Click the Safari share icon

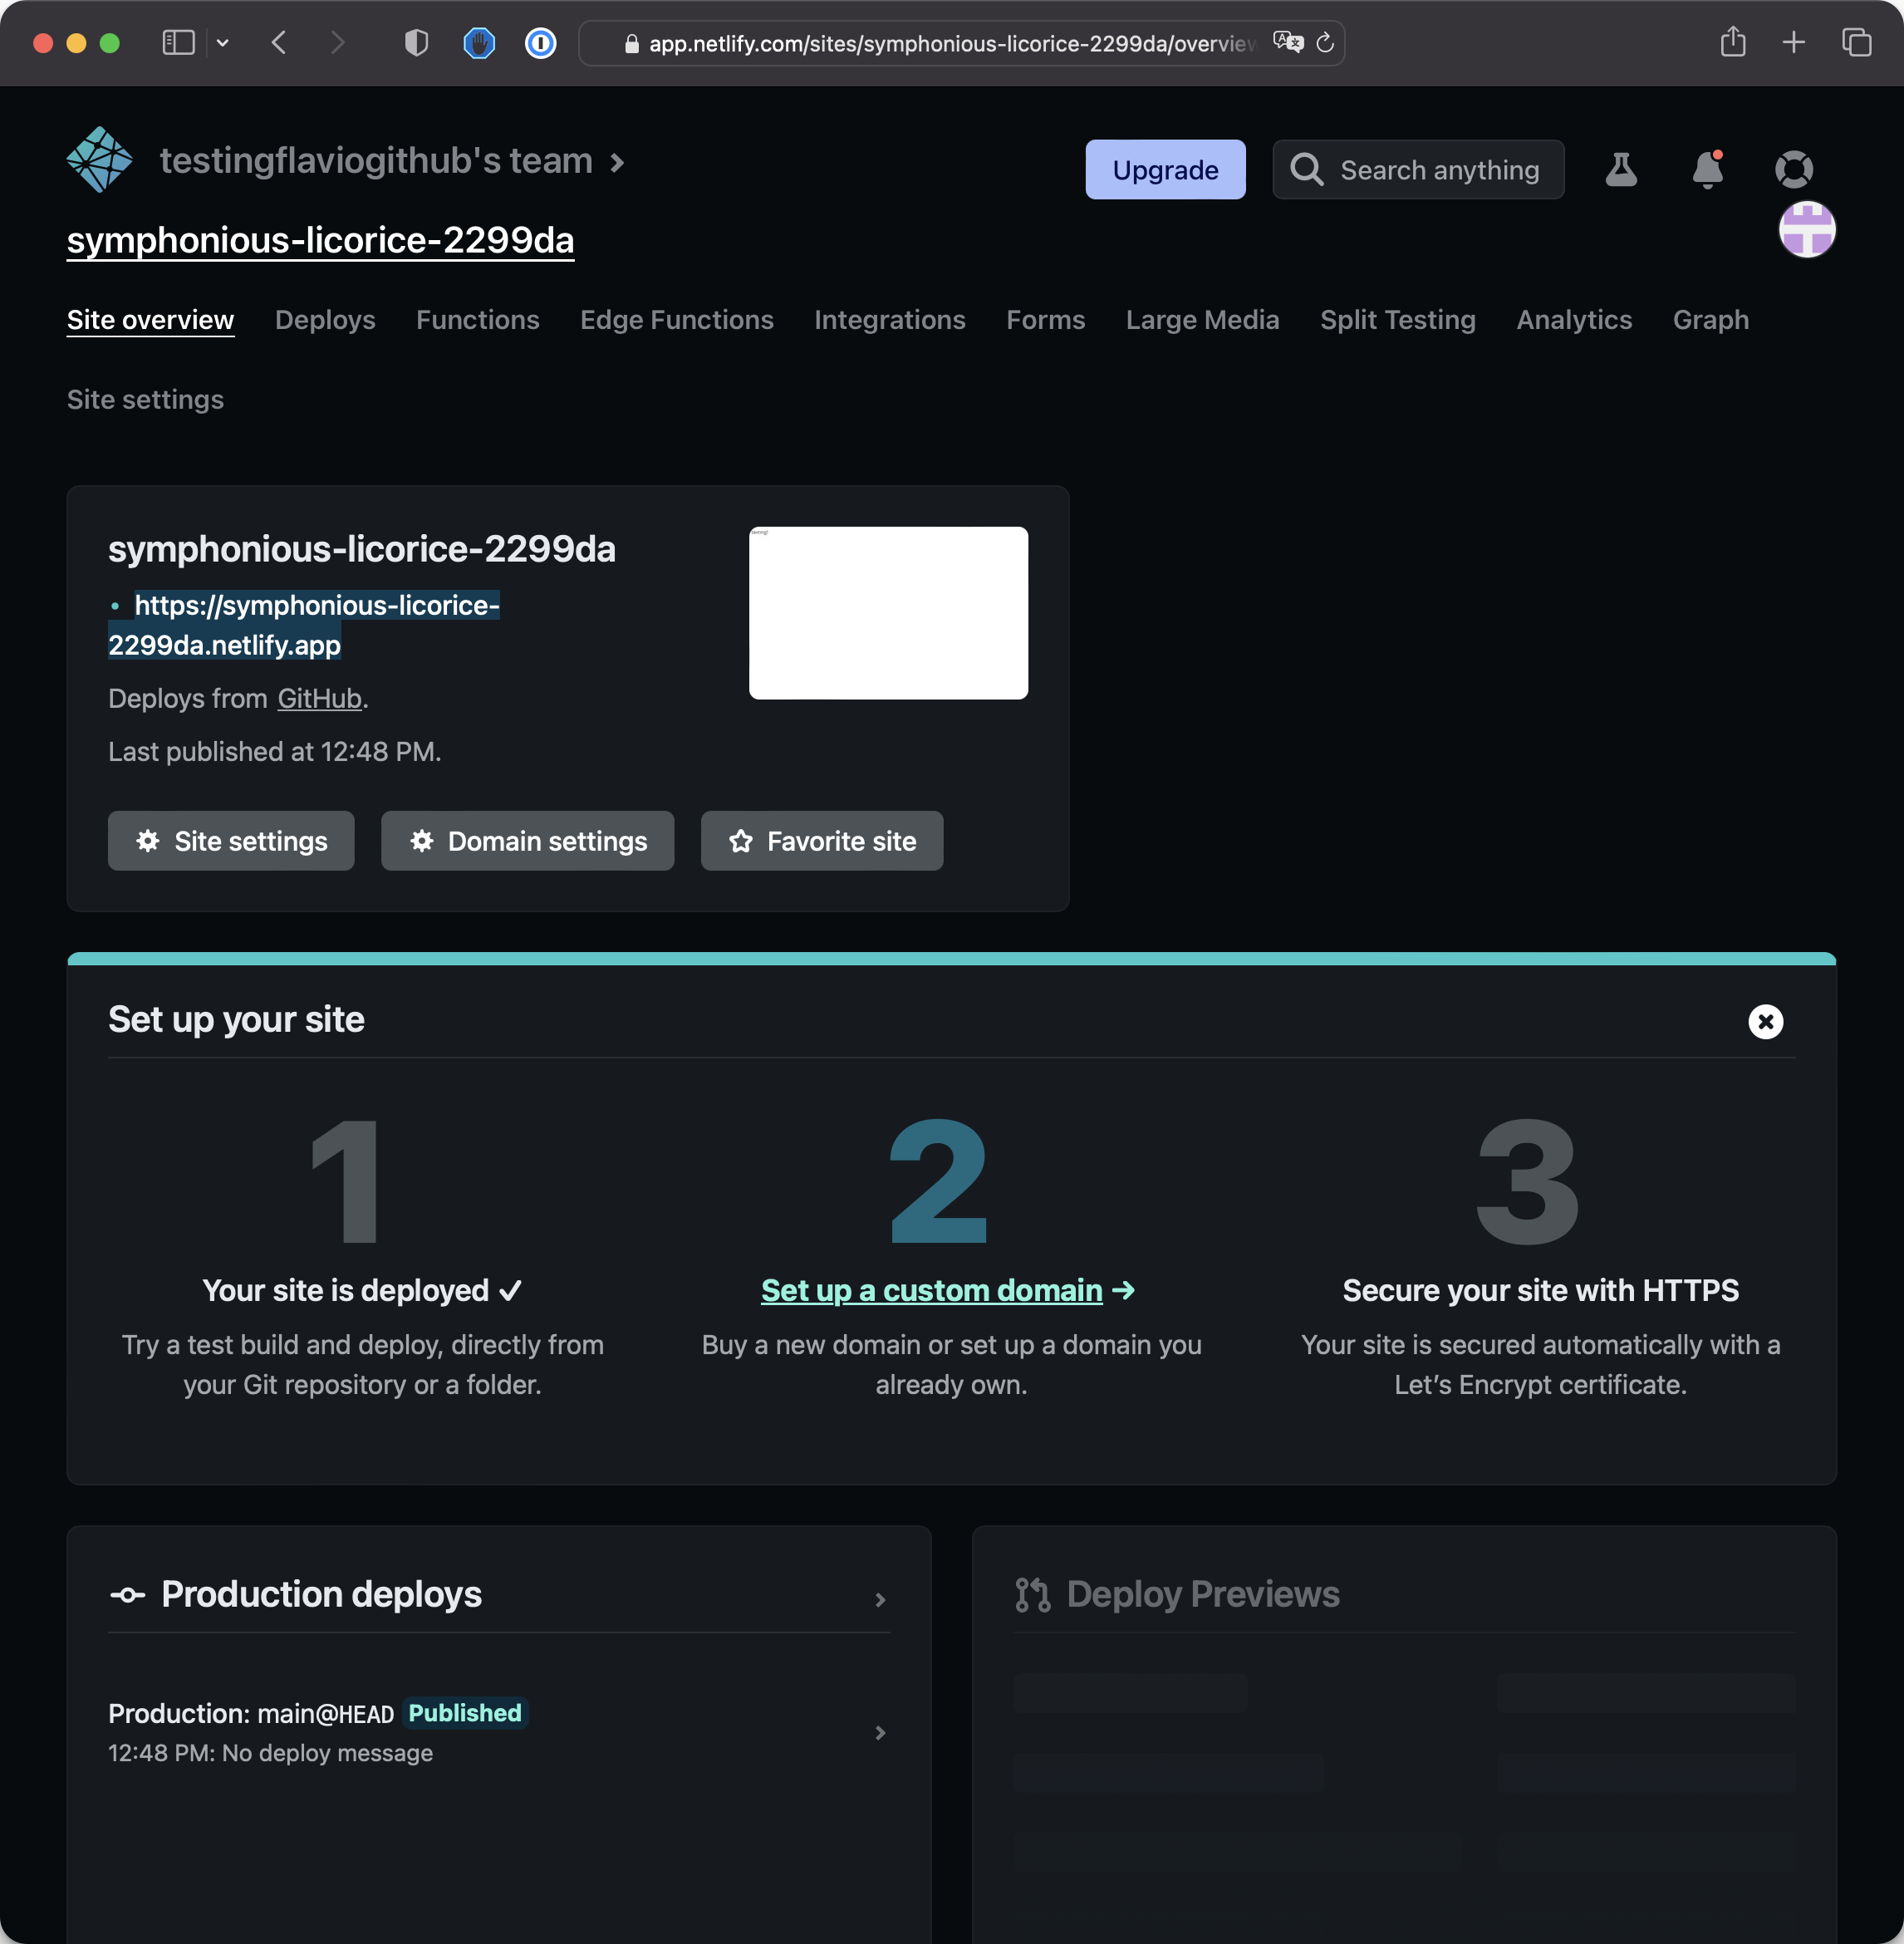point(1733,42)
